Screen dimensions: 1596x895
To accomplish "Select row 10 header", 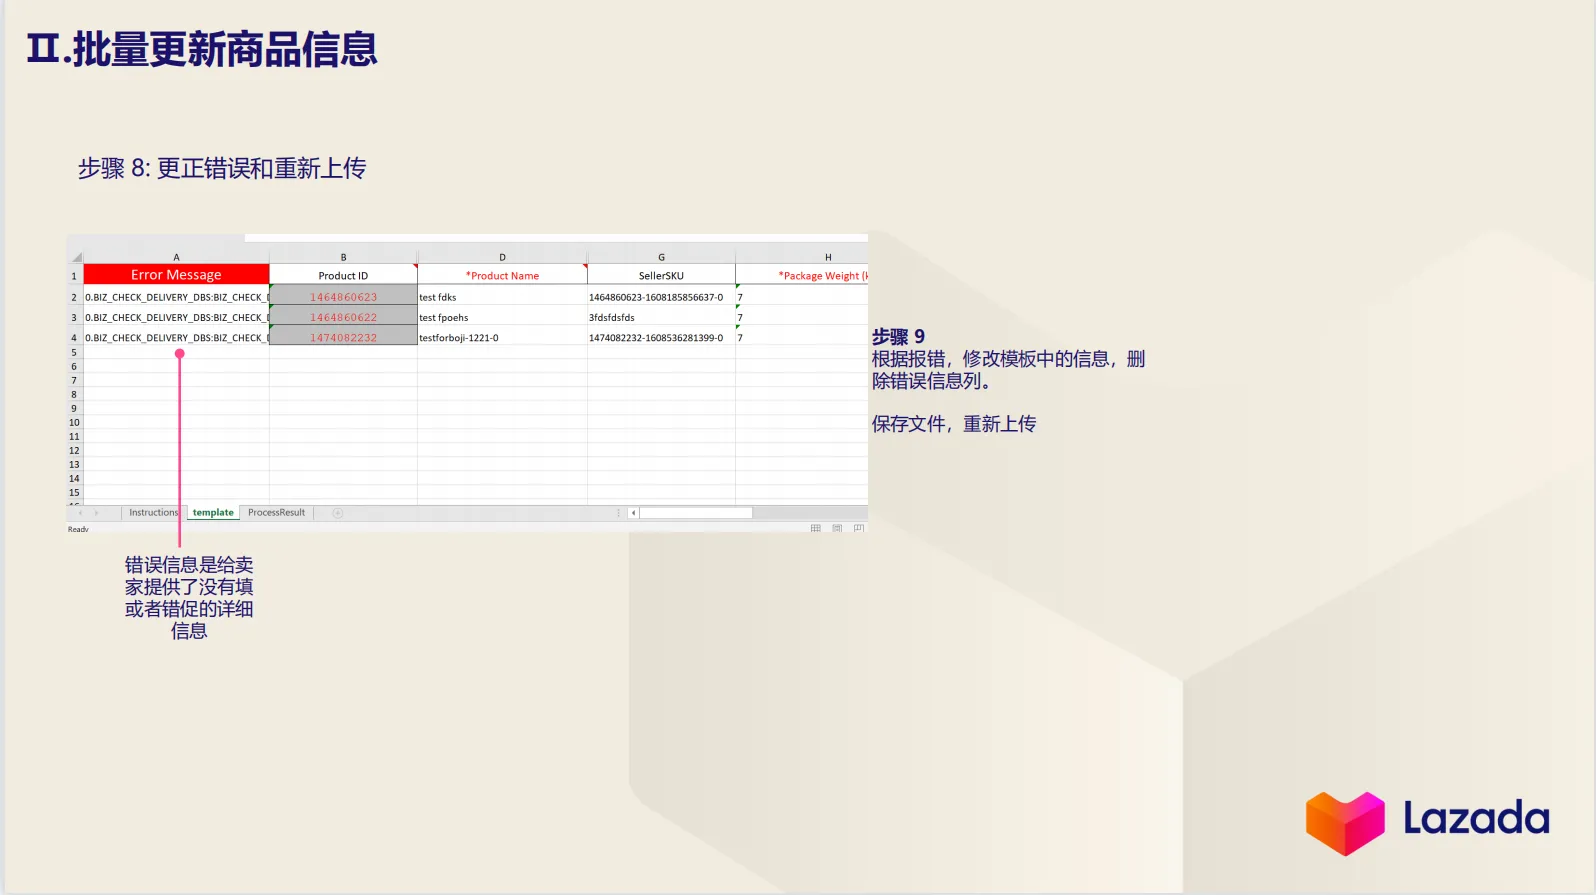I will [75, 422].
